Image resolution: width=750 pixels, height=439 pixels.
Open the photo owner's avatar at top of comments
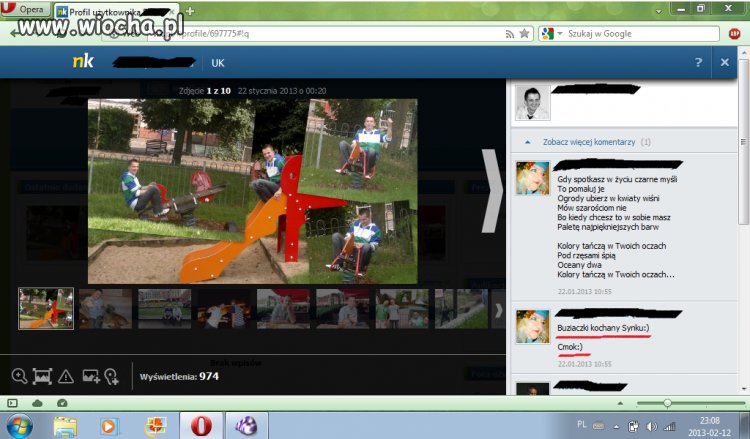532,102
